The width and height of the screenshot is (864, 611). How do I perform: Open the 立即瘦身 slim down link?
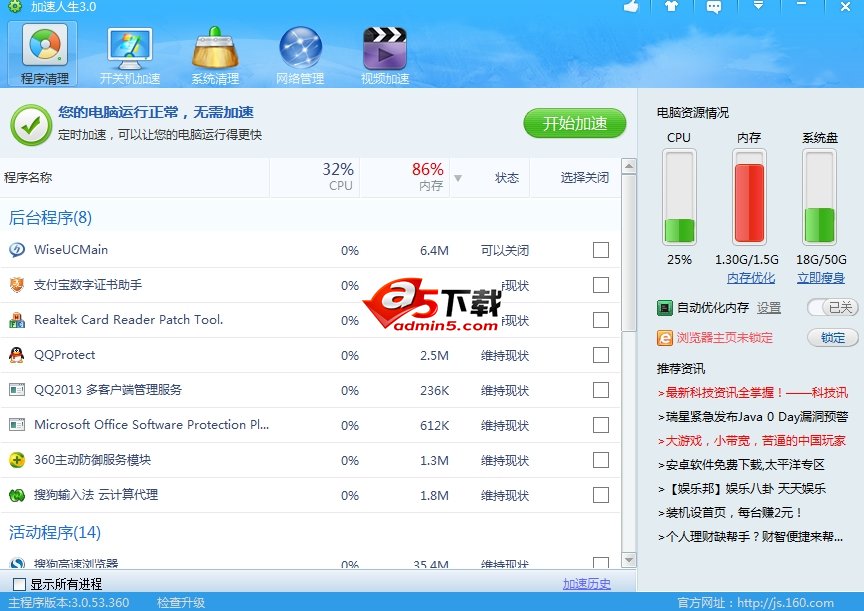pyautogui.click(x=820, y=278)
